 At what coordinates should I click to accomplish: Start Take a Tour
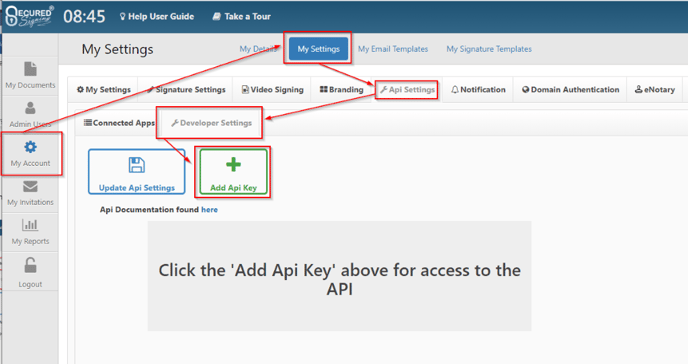coord(241,17)
